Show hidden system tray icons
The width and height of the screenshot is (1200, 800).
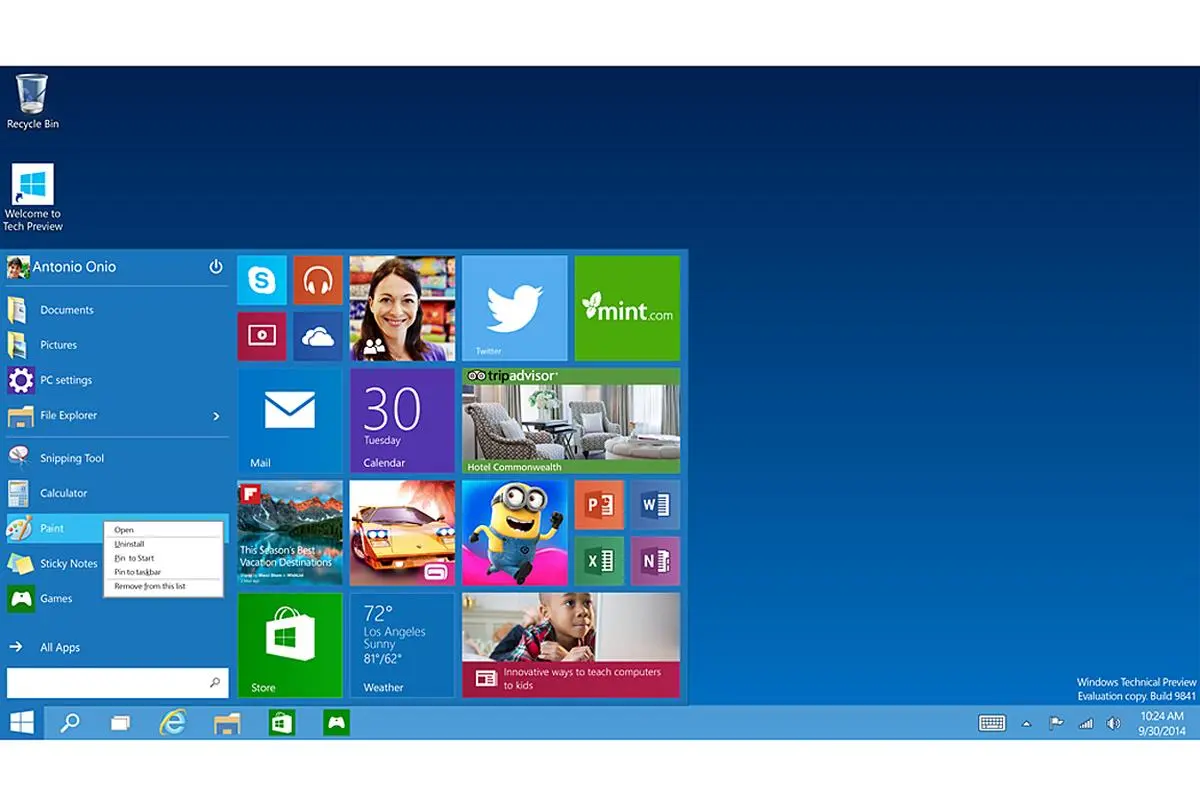1026,724
